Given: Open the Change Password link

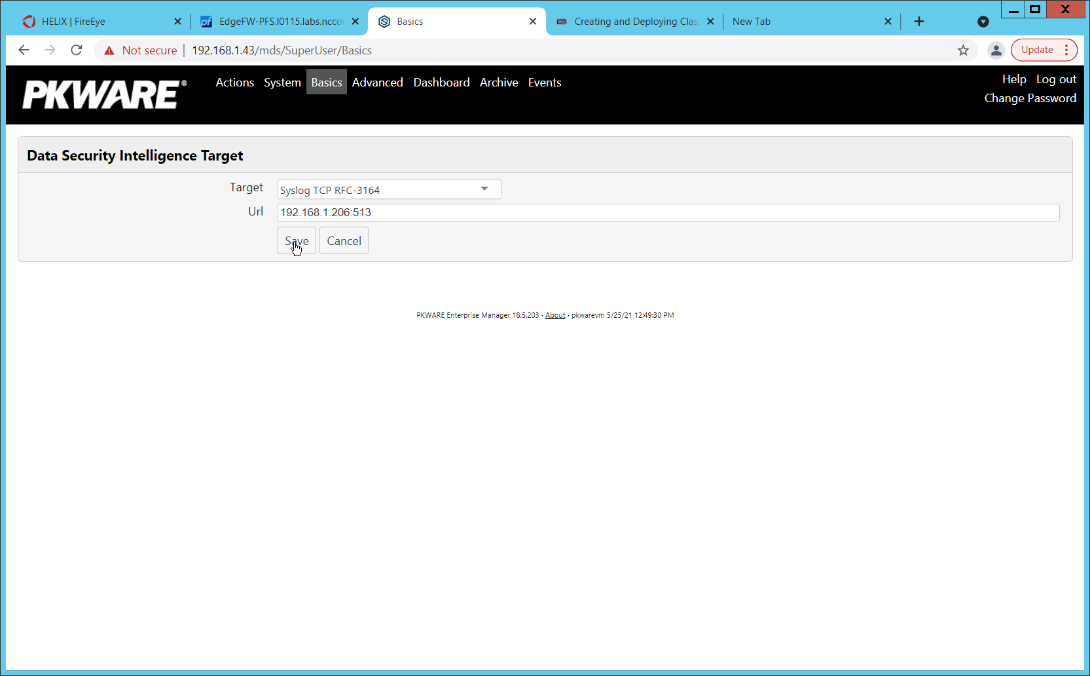Looking at the screenshot, I should click(x=1030, y=98).
